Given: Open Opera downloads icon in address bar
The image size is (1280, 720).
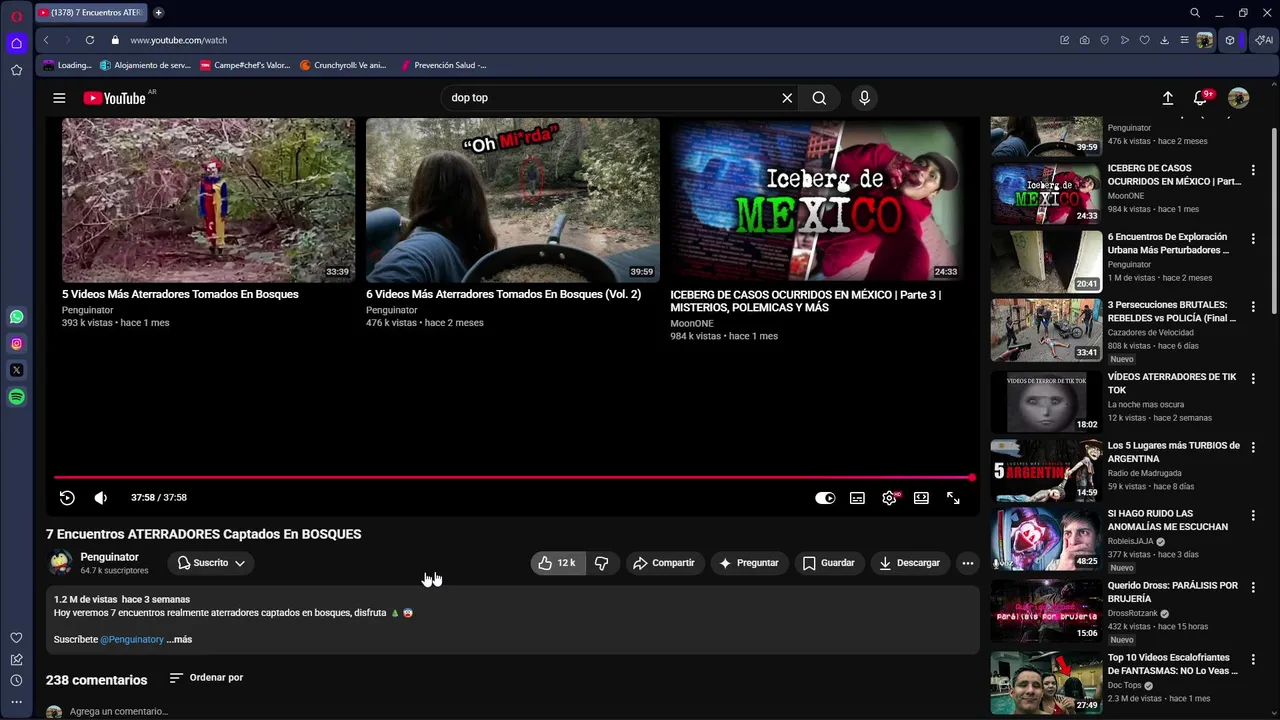Looking at the screenshot, I should 1164,40.
